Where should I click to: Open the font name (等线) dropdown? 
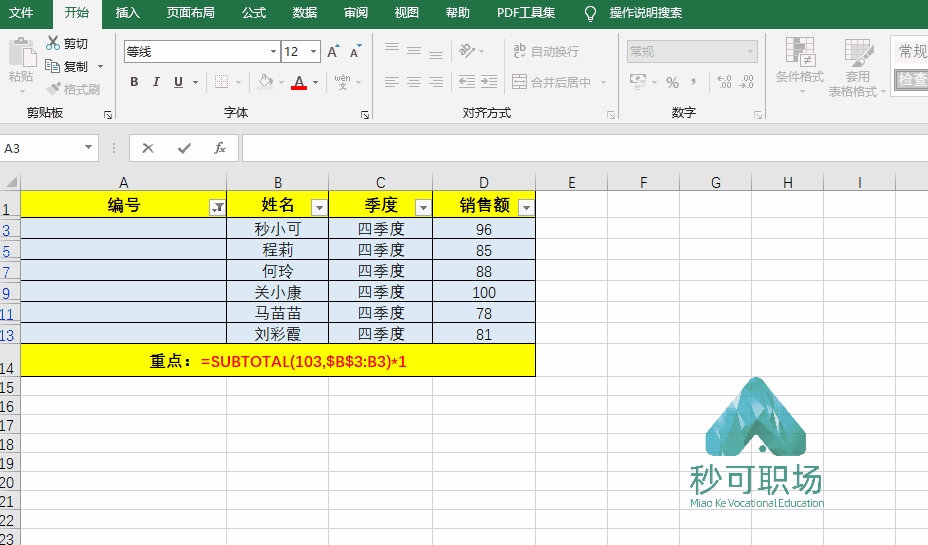[x=273, y=51]
